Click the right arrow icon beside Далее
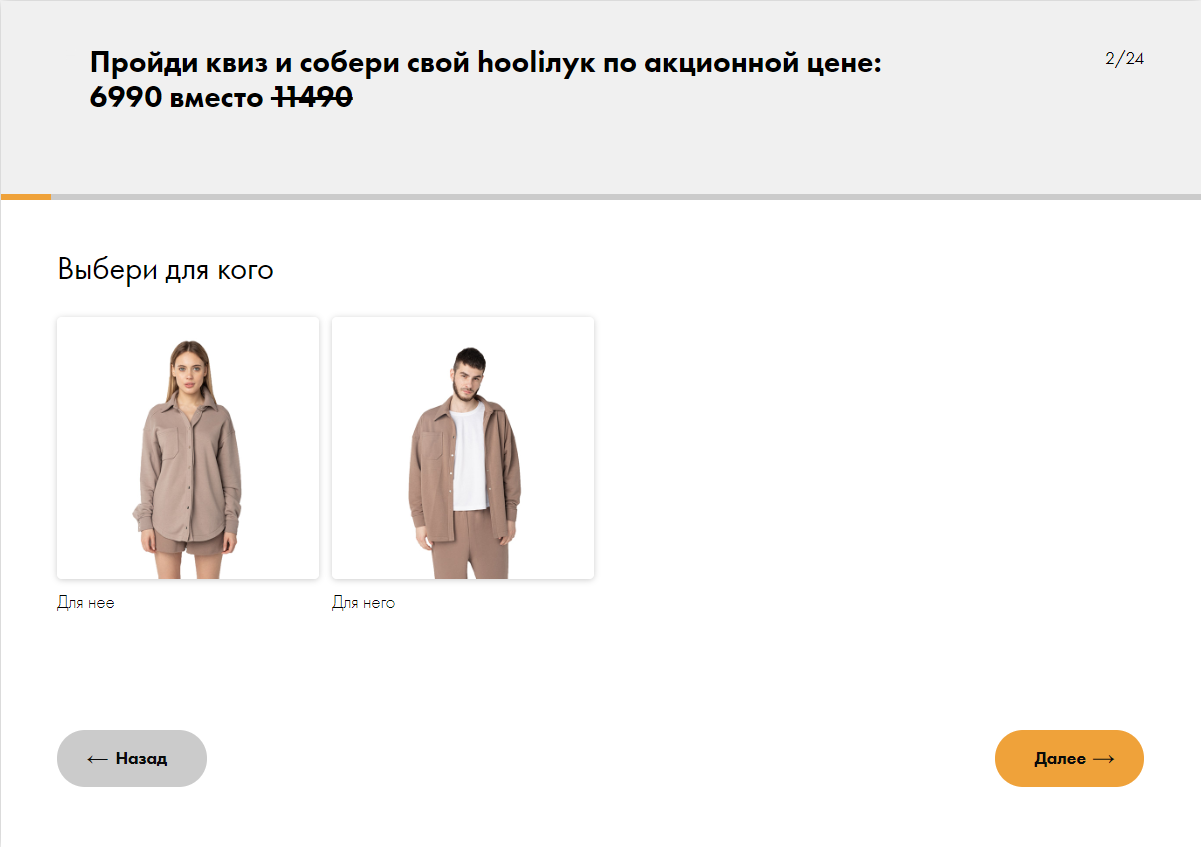1201x847 pixels. click(1103, 759)
